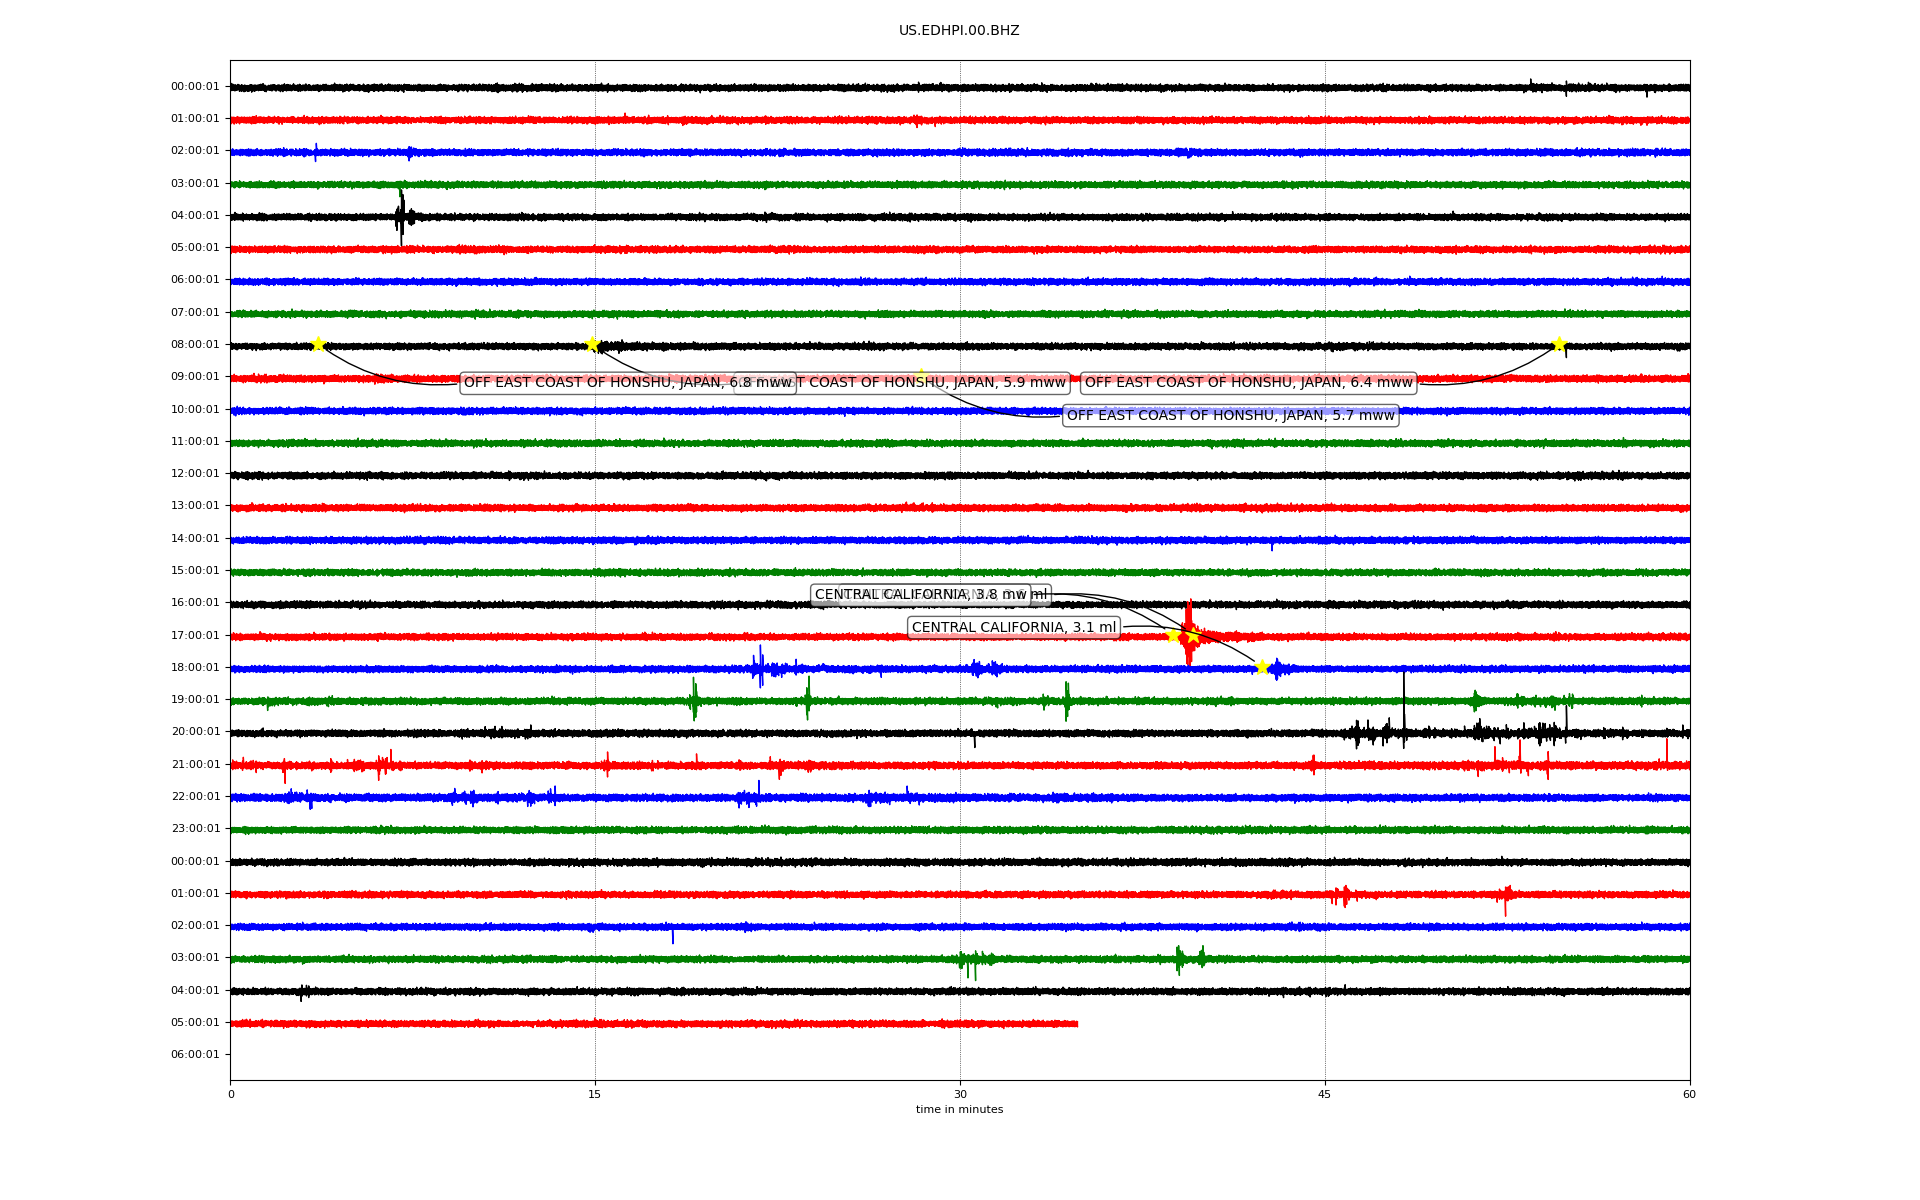
Task: Click the Honshu Japan 6.4 mww label
Action: click(x=1248, y=383)
